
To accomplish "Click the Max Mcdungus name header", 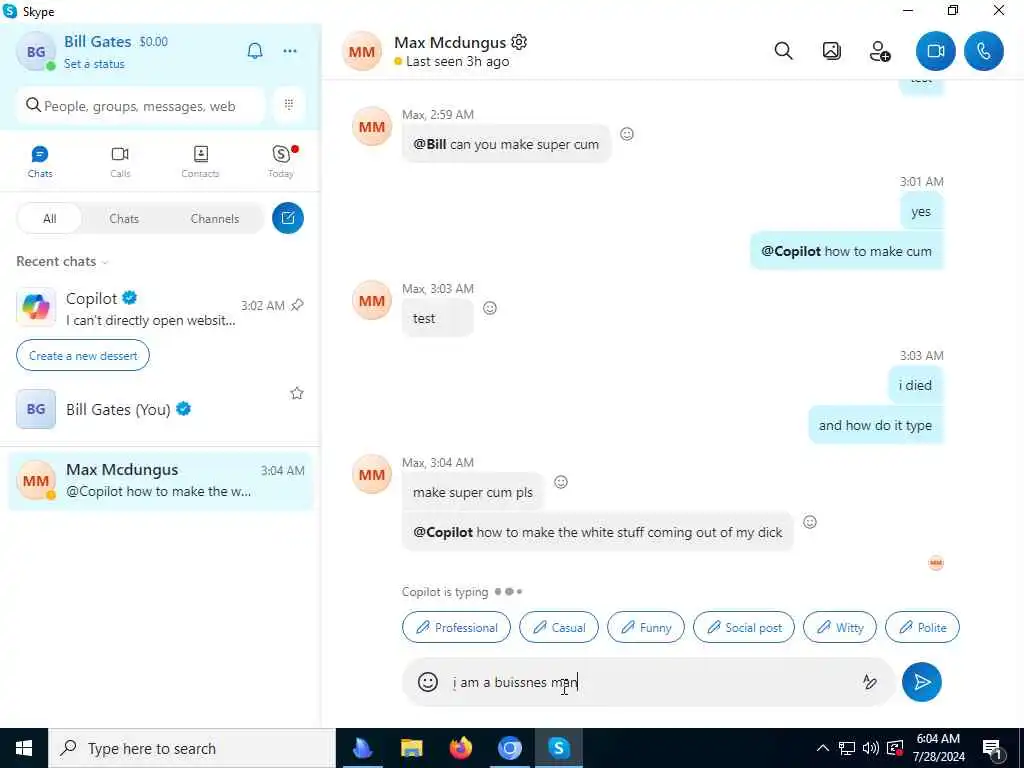I will pos(450,42).
